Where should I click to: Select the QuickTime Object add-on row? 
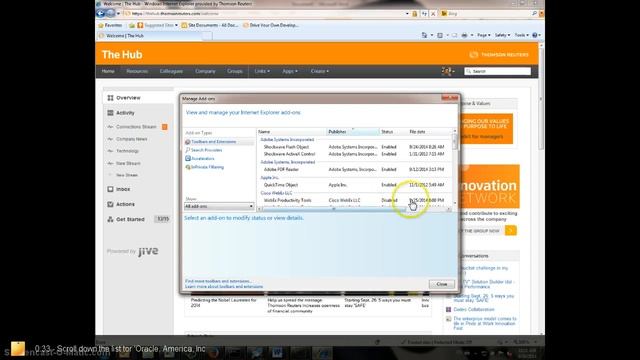(x=354, y=185)
